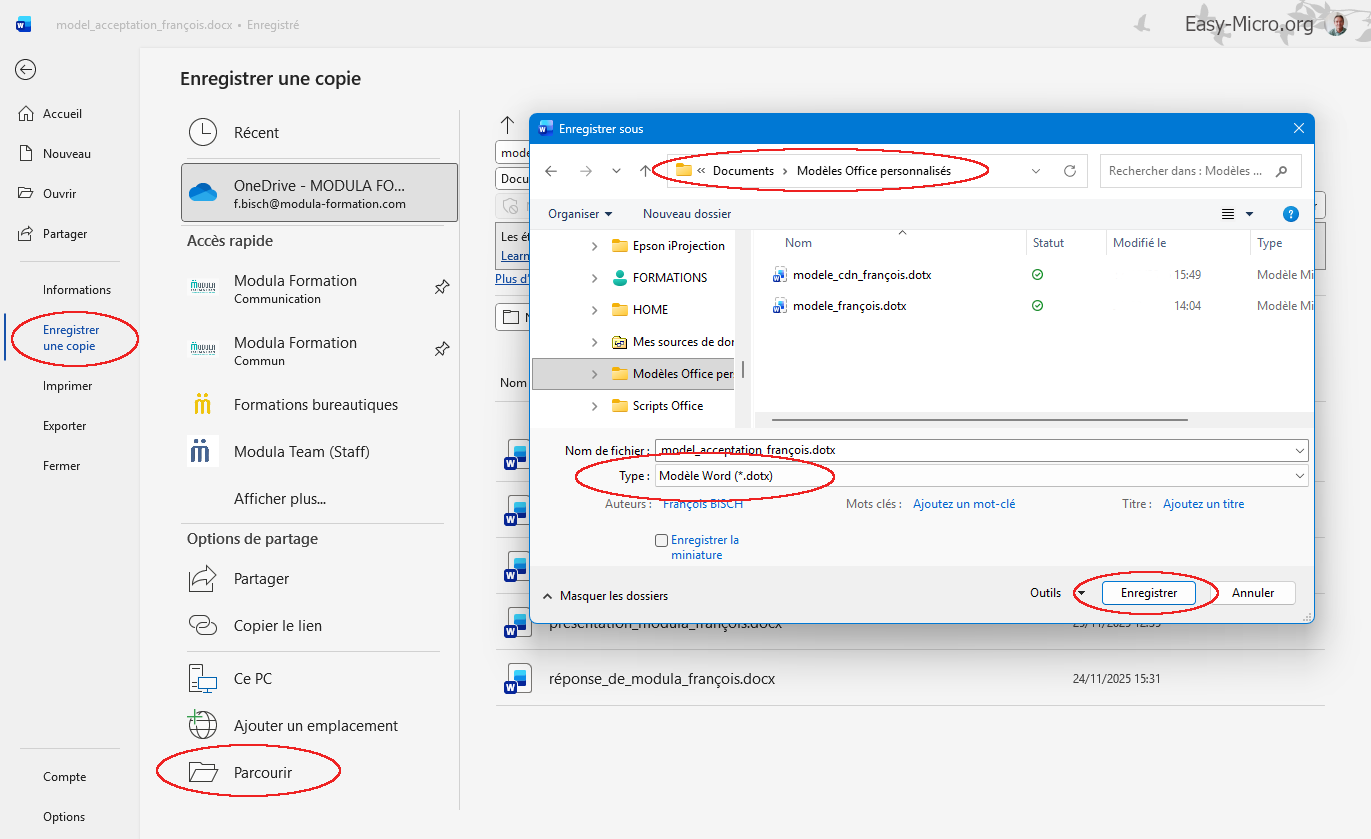The image size is (1371, 839).
Task: Select Exporter in the left menu
Action: 64,426
